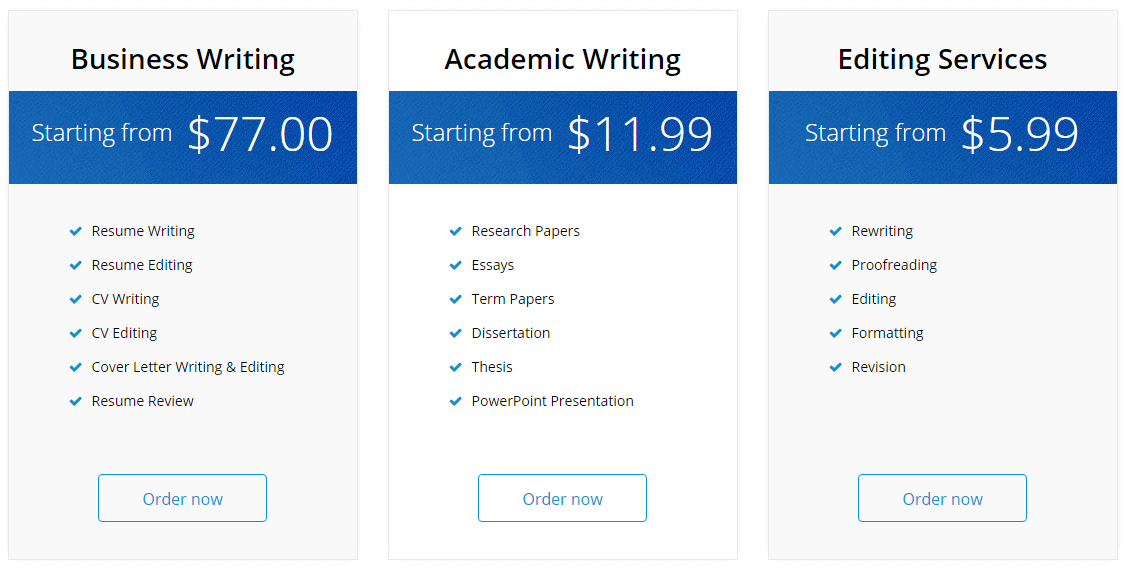The width and height of the screenshot is (1127, 567).
Task: Click the checkmark beside Proofreading
Action: [835, 265]
